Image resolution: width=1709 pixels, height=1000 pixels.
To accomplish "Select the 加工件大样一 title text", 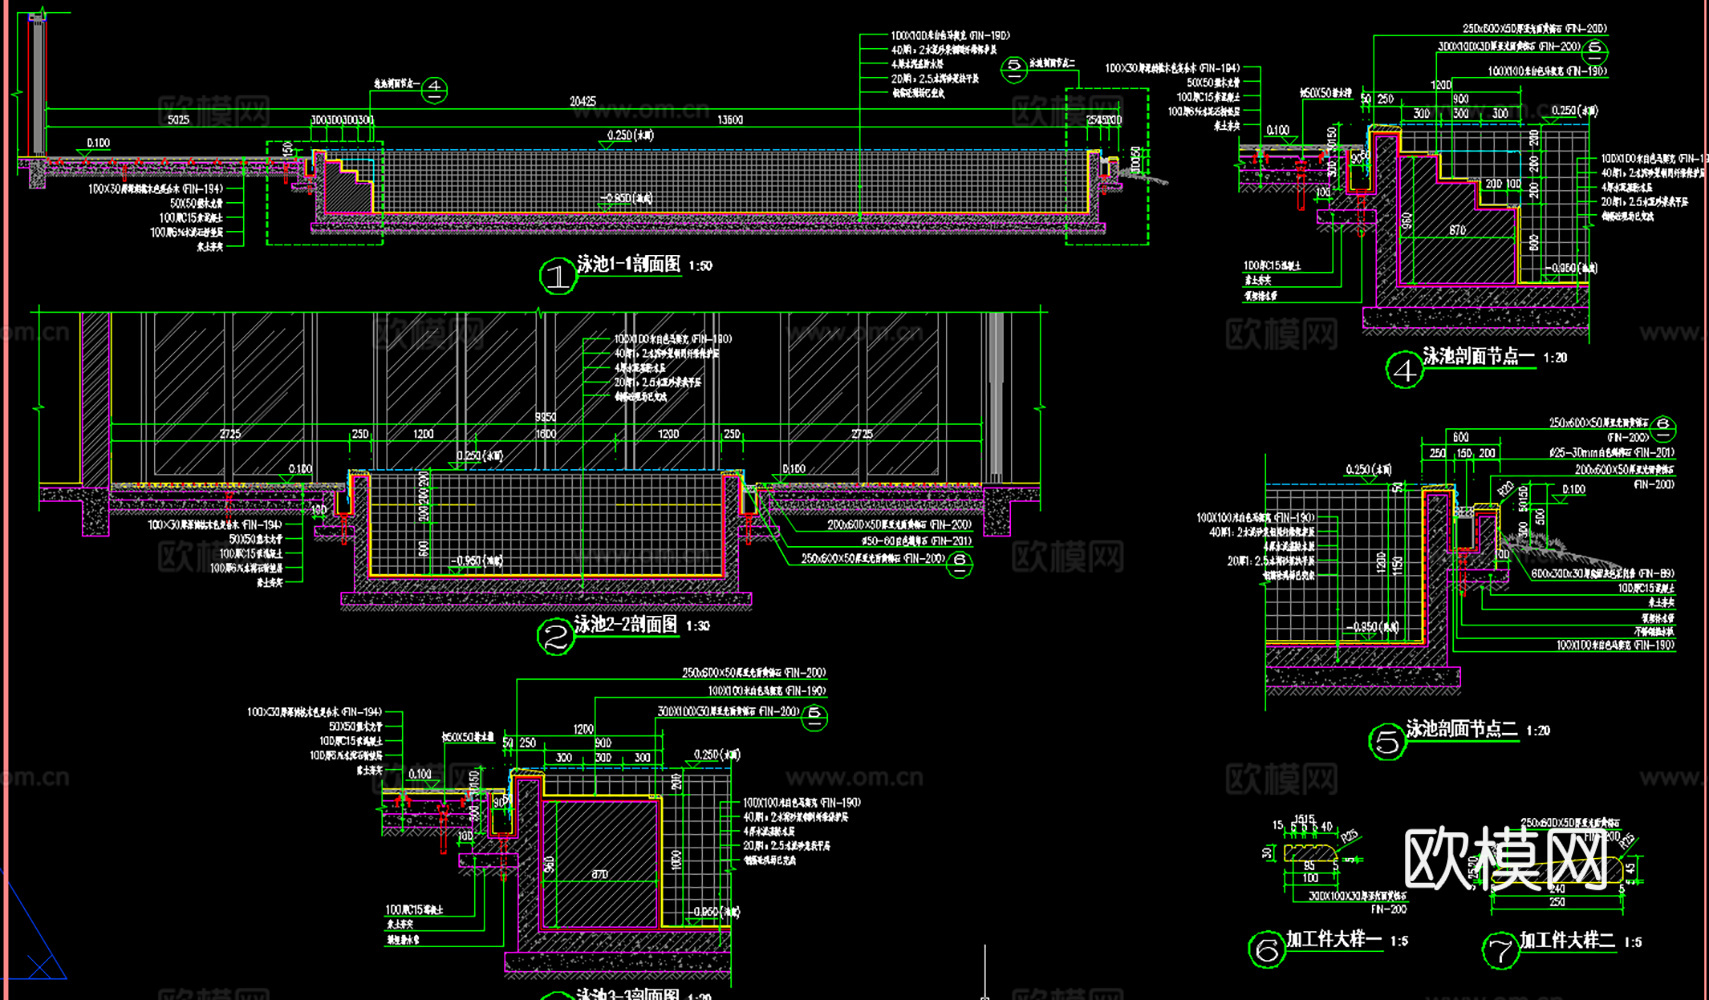I will 1333,939.
